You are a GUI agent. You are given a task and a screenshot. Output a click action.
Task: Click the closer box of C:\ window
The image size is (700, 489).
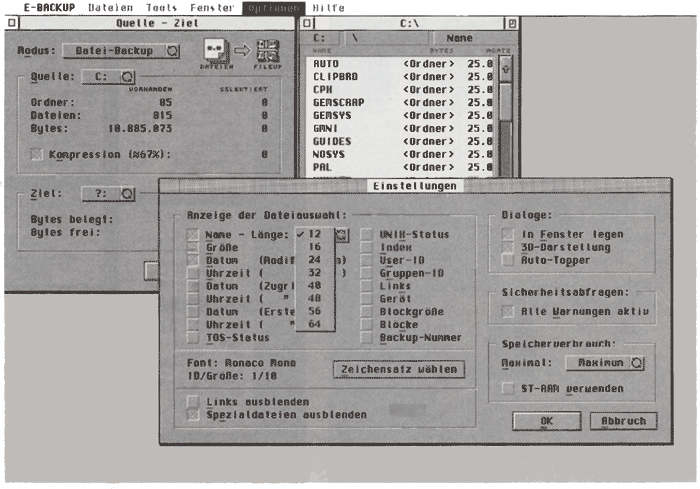click(306, 21)
